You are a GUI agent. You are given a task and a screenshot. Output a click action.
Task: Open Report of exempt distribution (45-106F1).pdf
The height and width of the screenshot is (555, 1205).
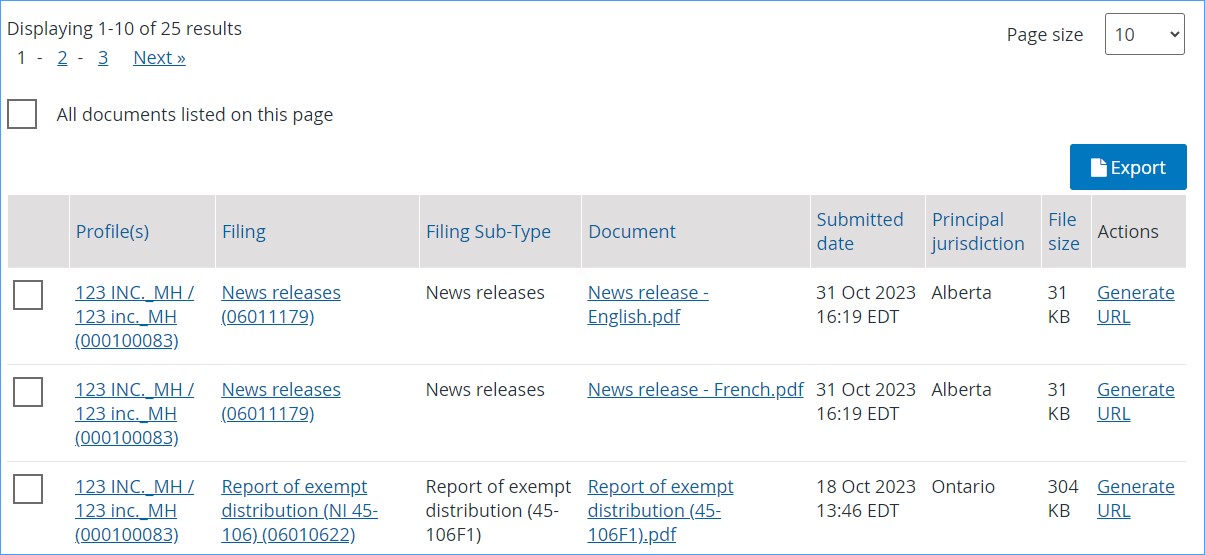pyautogui.click(x=661, y=510)
